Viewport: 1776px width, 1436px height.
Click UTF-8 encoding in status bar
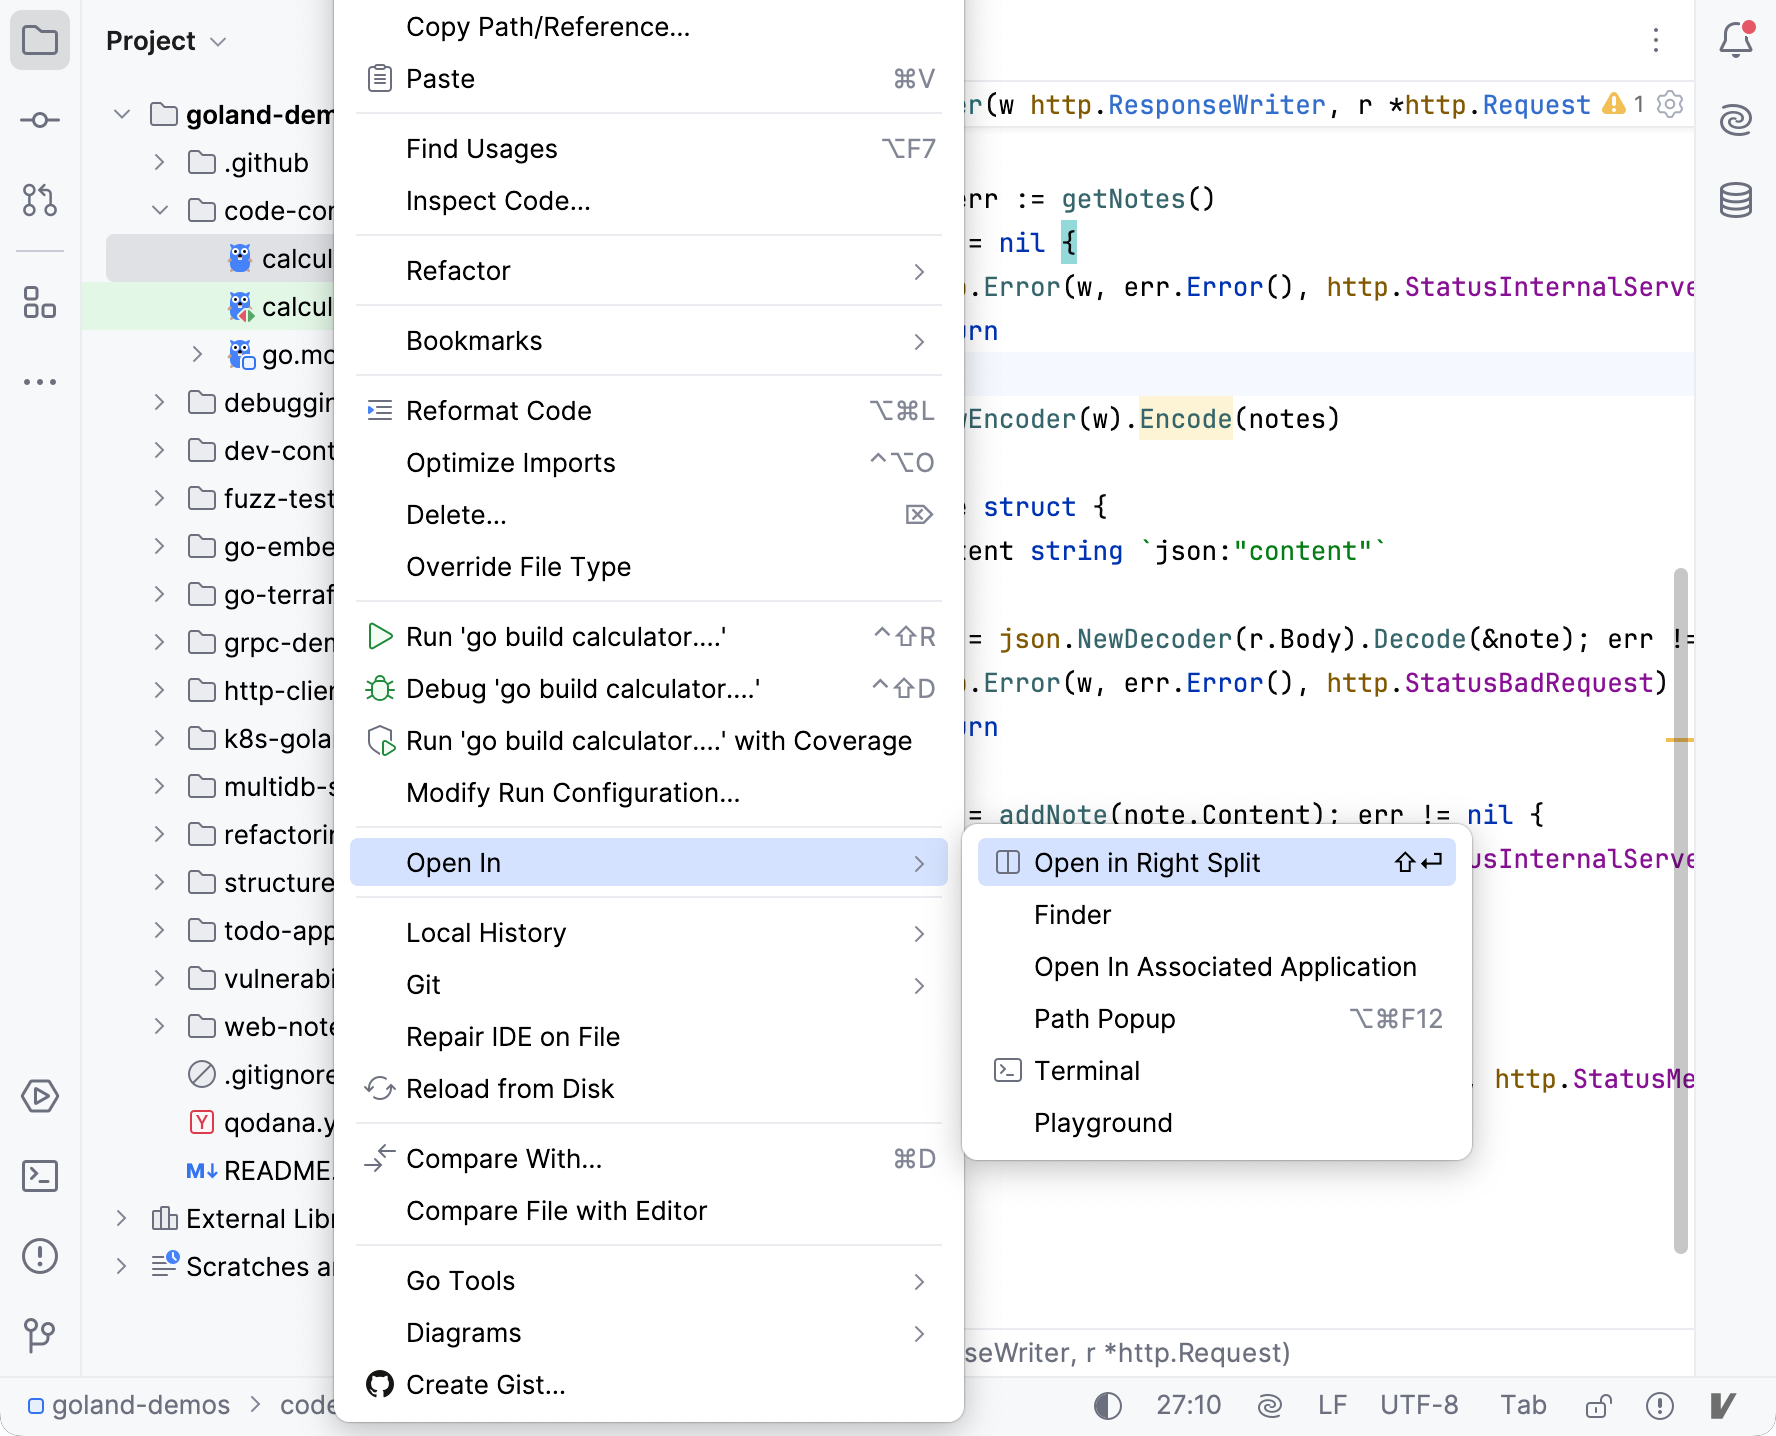1419,1406
